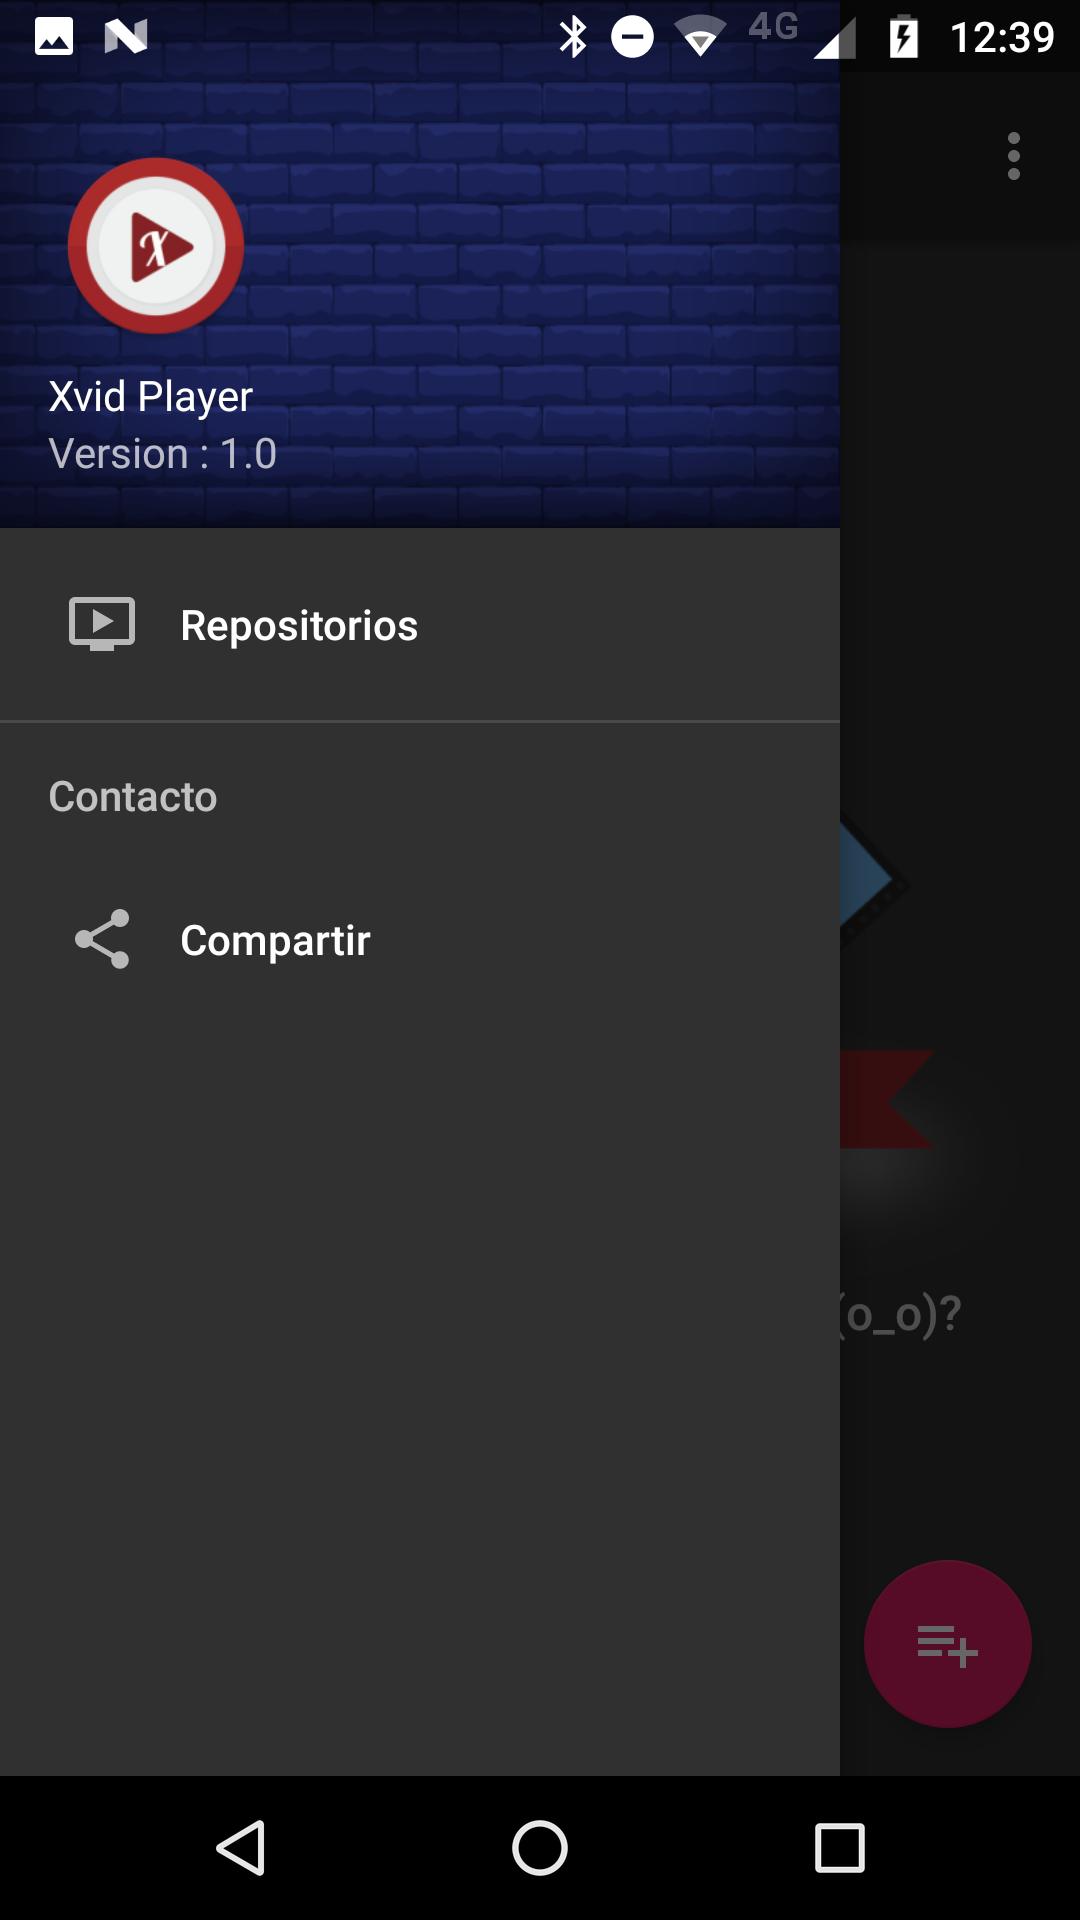Open the Repositorios menu item
This screenshot has height=1920, width=1080.
tap(420, 625)
